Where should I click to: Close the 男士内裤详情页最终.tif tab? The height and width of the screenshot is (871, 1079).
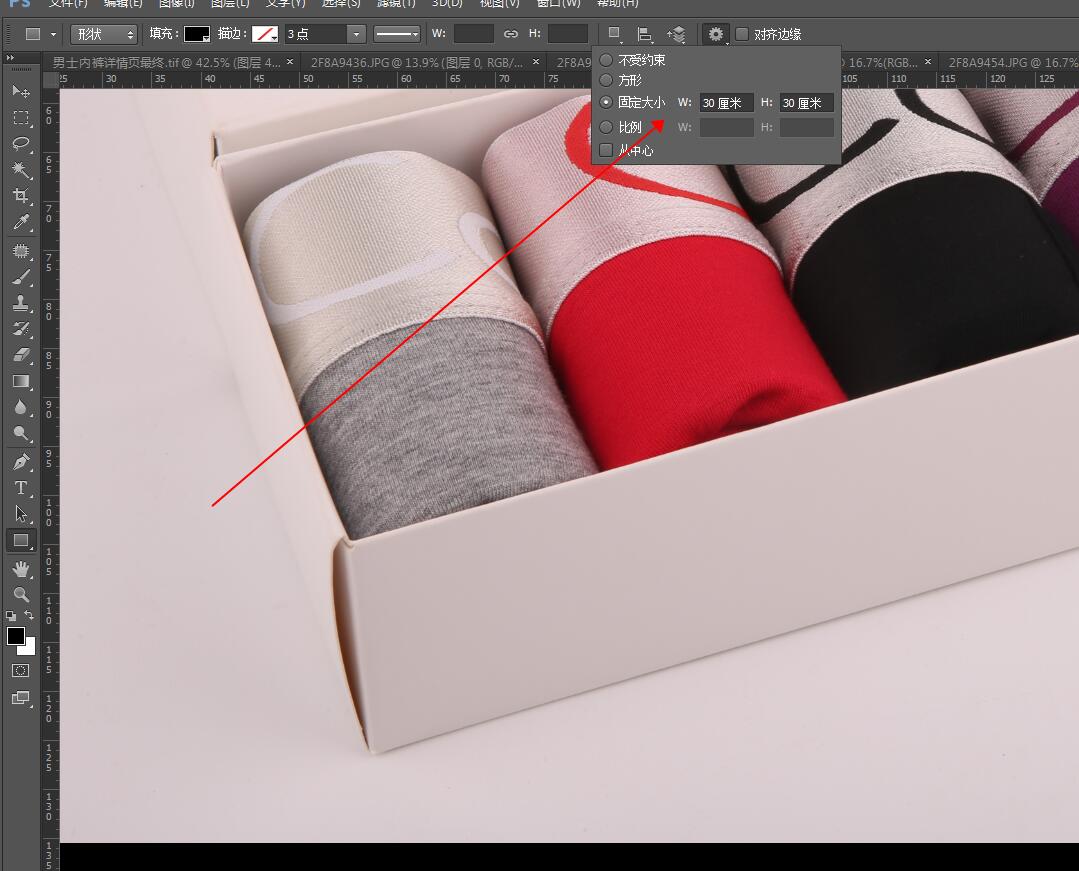point(290,62)
